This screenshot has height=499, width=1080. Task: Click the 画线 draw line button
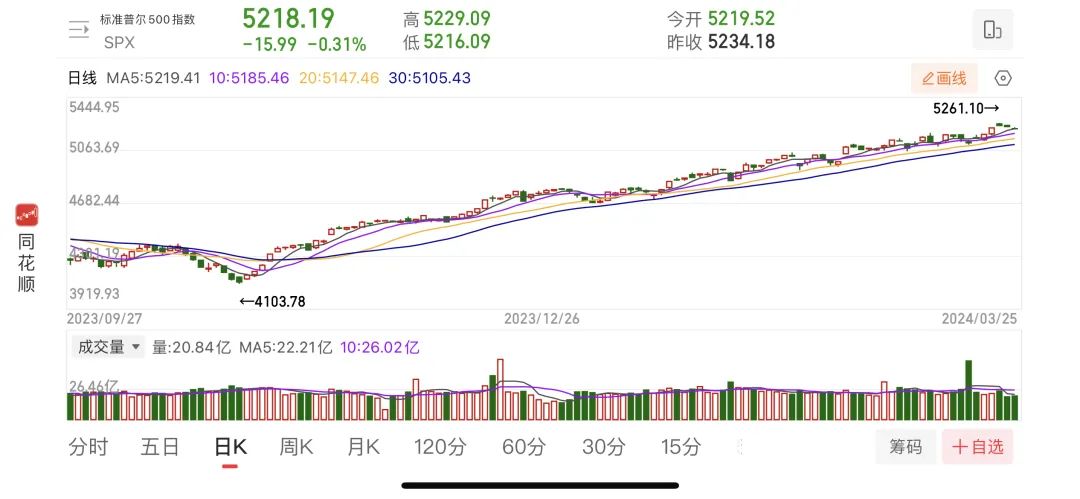(x=944, y=78)
